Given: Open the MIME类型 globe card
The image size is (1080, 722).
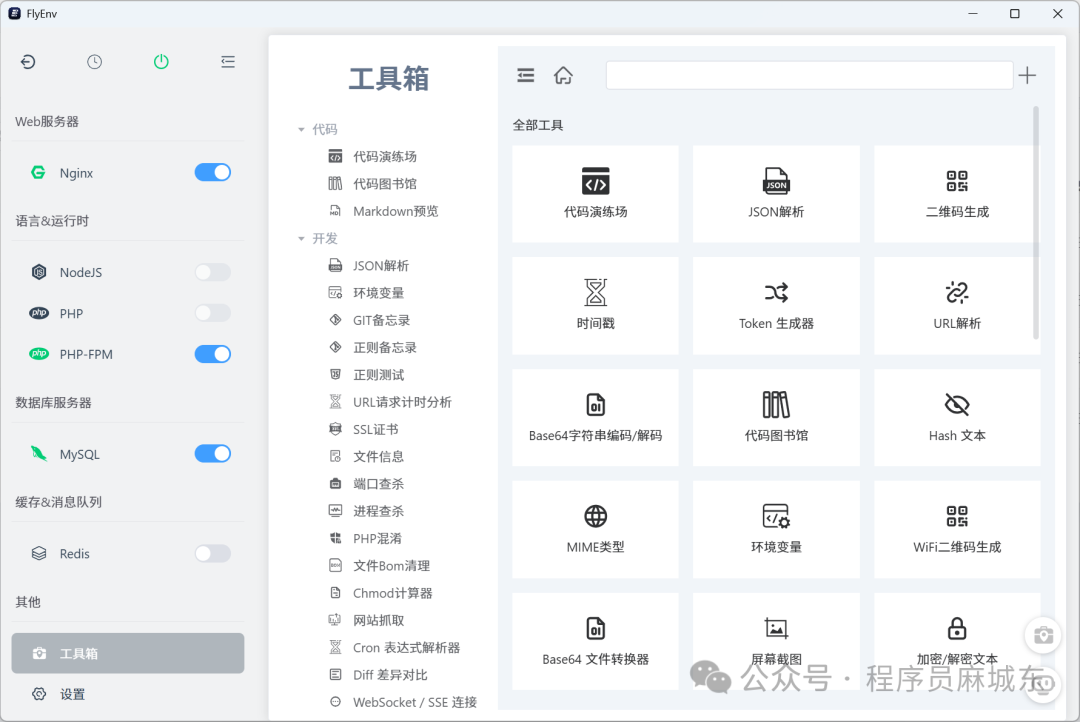Looking at the screenshot, I should [595, 529].
